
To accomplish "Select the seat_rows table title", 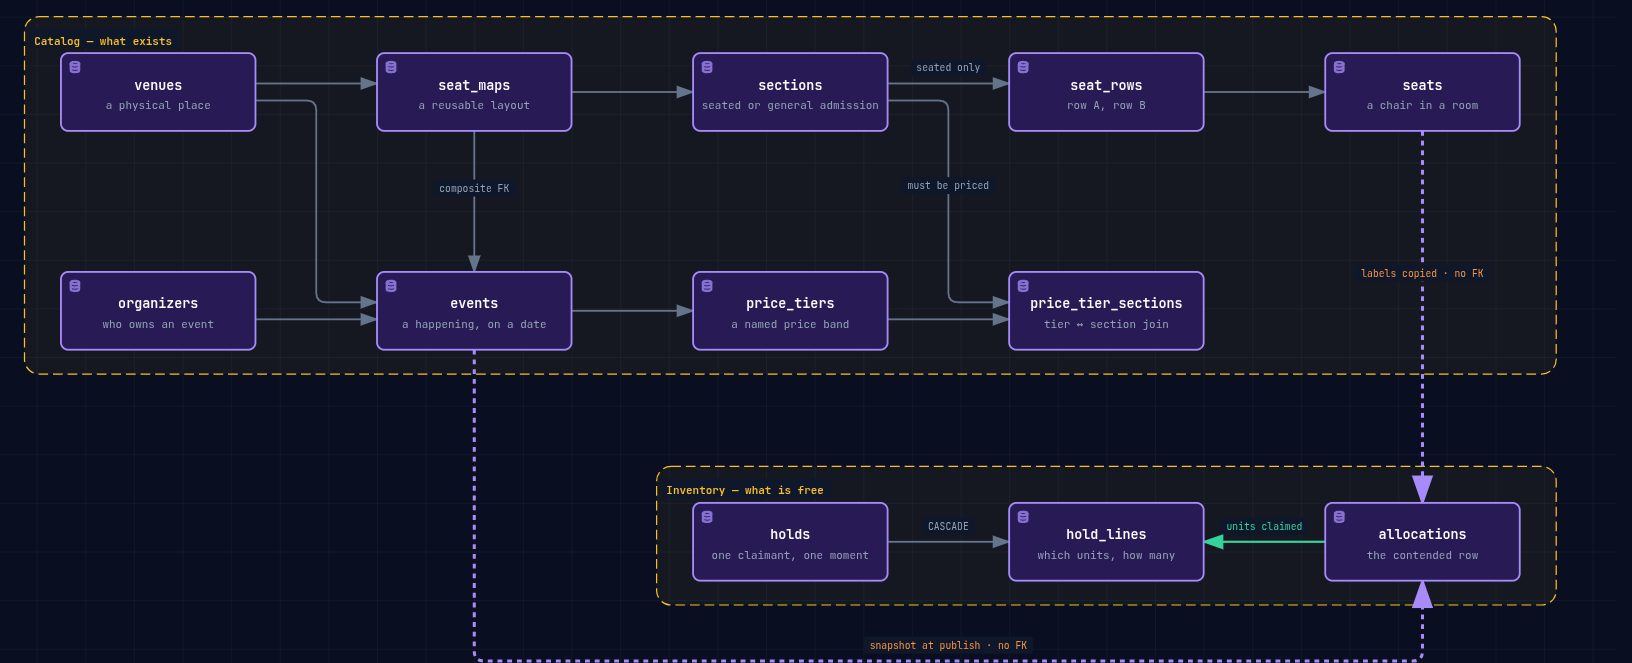I will tap(1106, 86).
